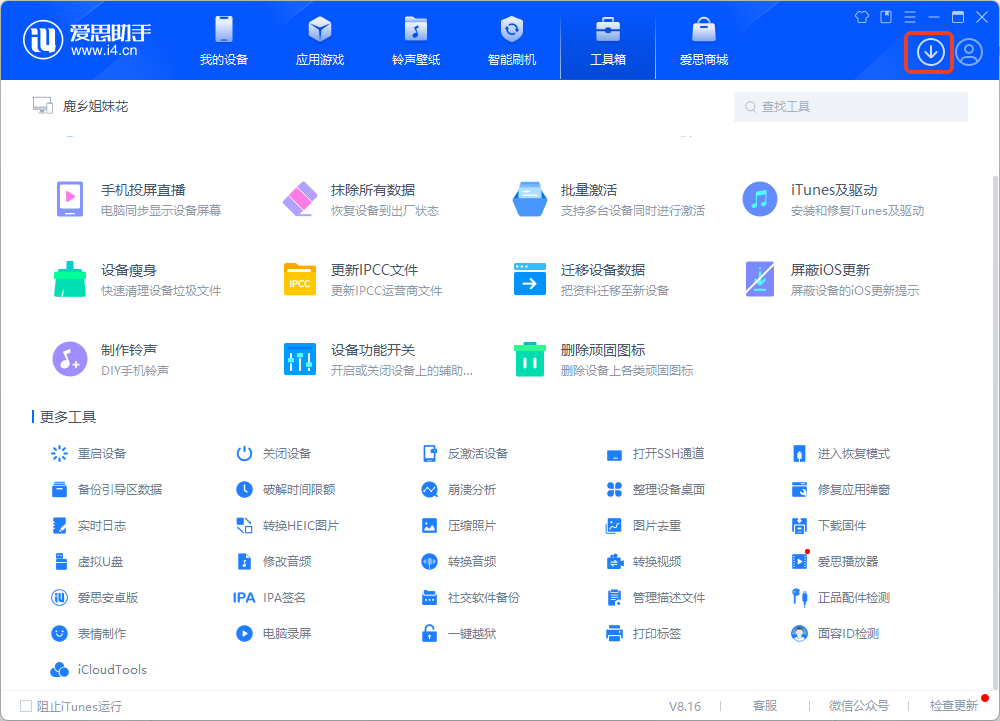Open 打印标签 tool

pos(643,634)
